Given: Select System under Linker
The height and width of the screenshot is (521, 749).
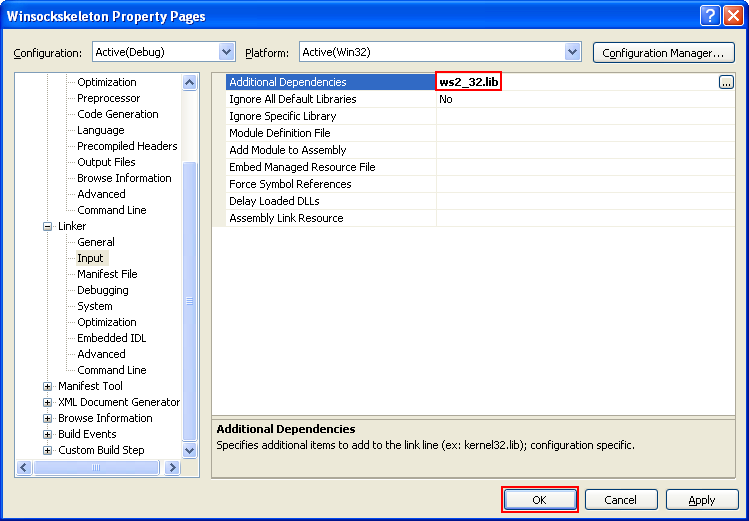Looking at the screenshot, I should [95, 306].
